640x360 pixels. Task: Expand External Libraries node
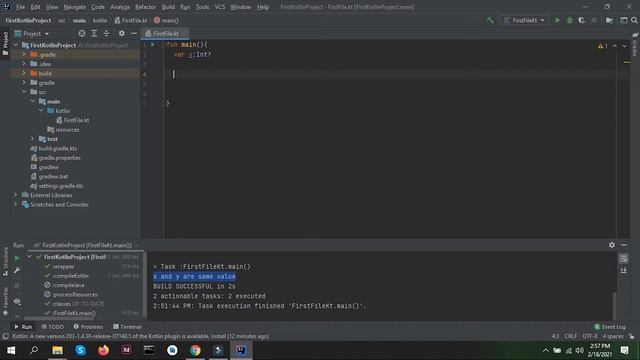pyautogui.click(x=16, y=195)
